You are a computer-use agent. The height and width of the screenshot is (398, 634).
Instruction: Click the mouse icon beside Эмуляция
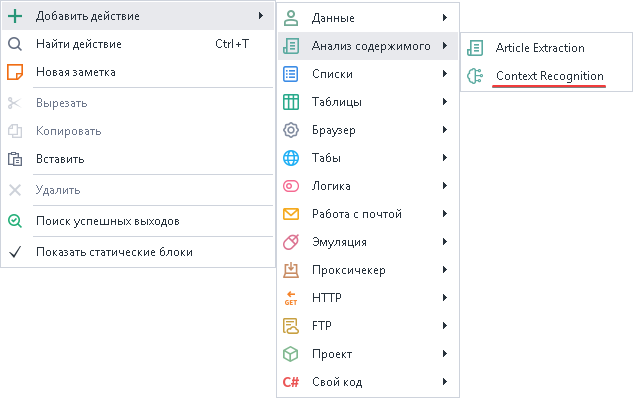(x=291, y=242)
